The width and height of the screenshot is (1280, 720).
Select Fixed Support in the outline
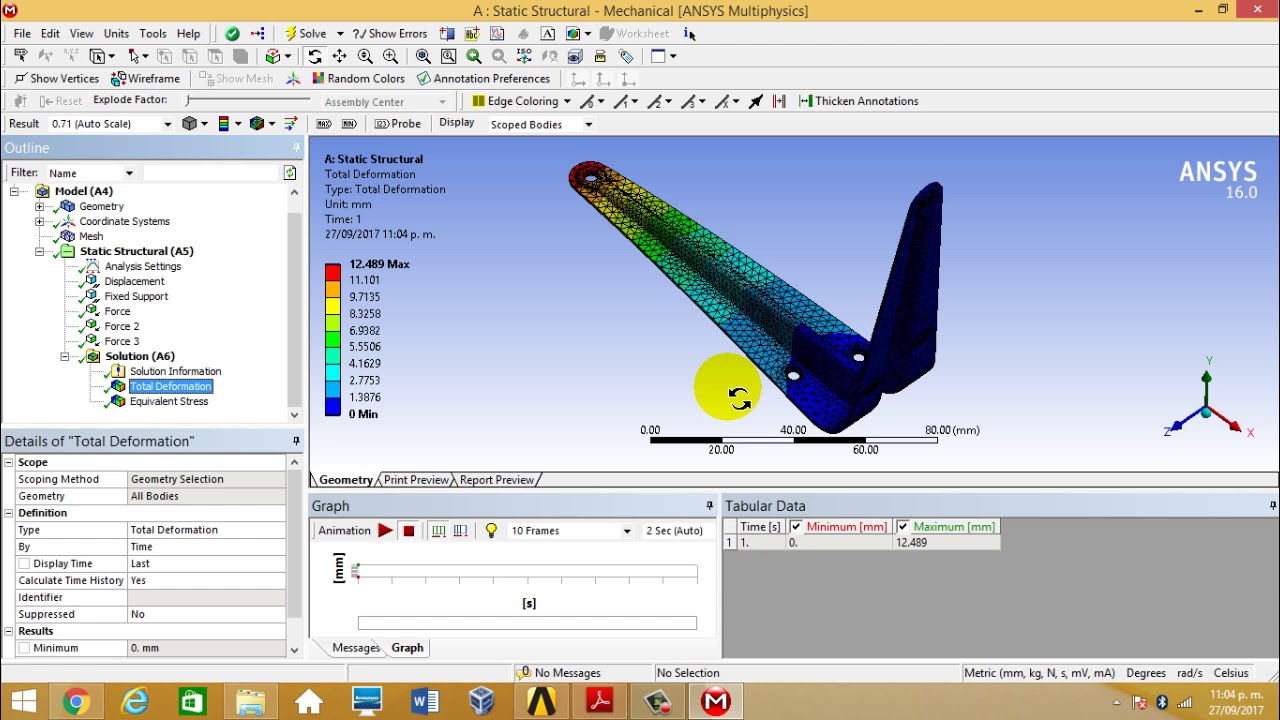[x=136, y=297]
